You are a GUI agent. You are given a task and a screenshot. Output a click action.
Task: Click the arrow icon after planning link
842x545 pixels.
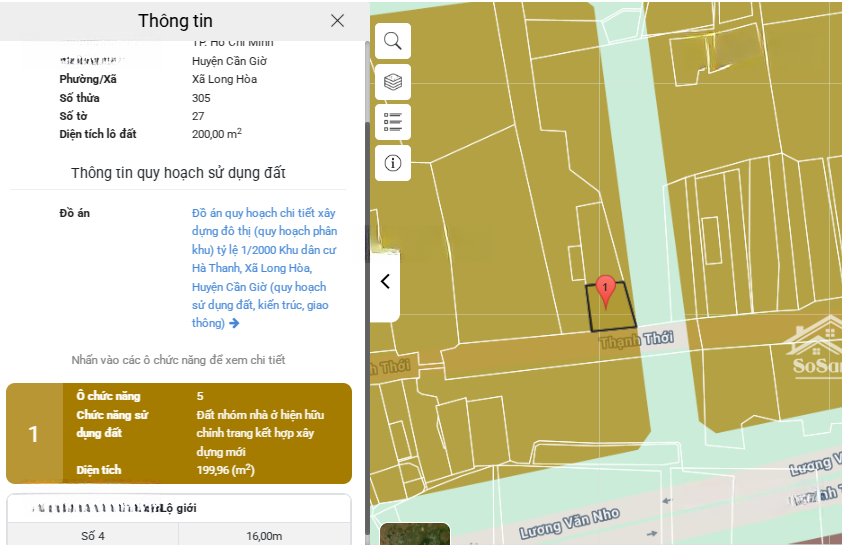(x=234, y=324)
